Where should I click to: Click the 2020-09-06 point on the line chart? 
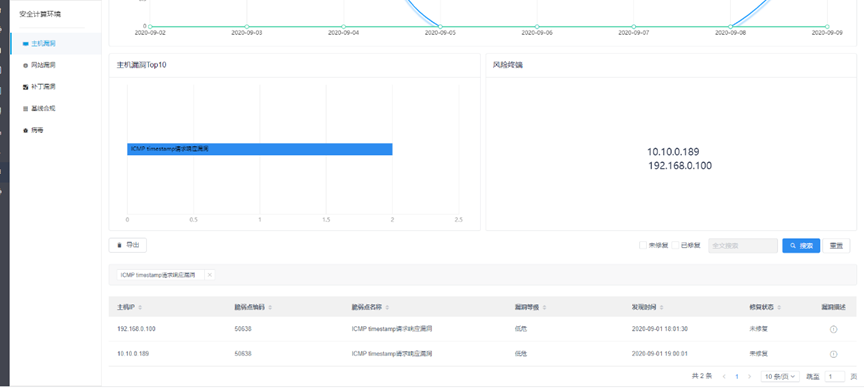[537, 26]
